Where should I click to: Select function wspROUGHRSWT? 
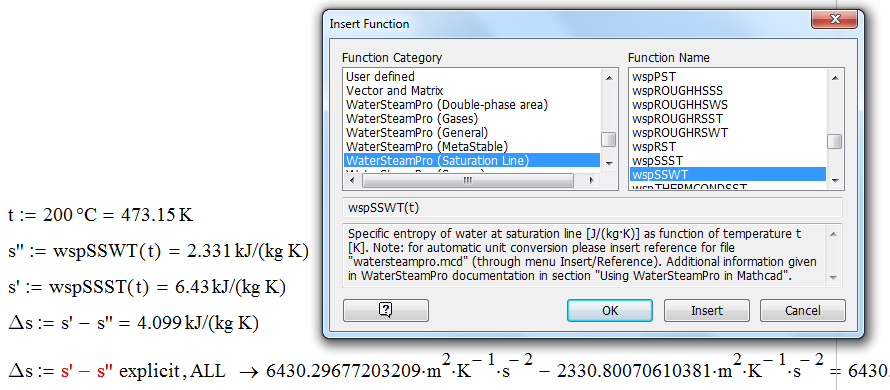[x=728, y=133]
